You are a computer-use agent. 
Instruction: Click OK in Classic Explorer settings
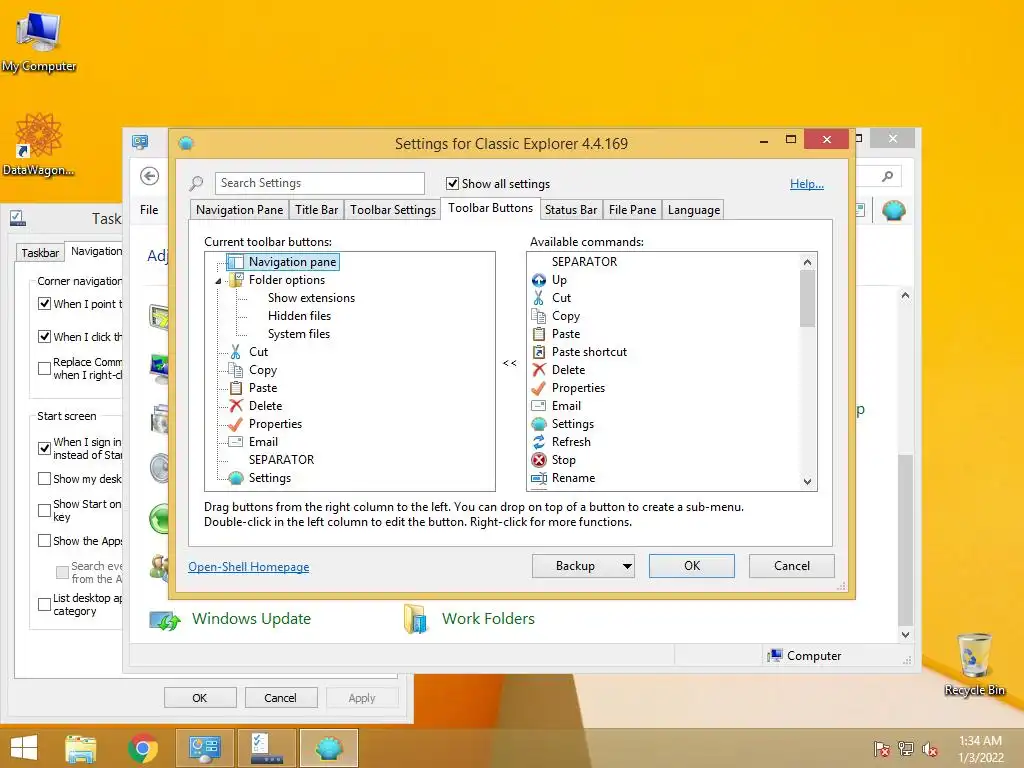[x=692, y=566]
